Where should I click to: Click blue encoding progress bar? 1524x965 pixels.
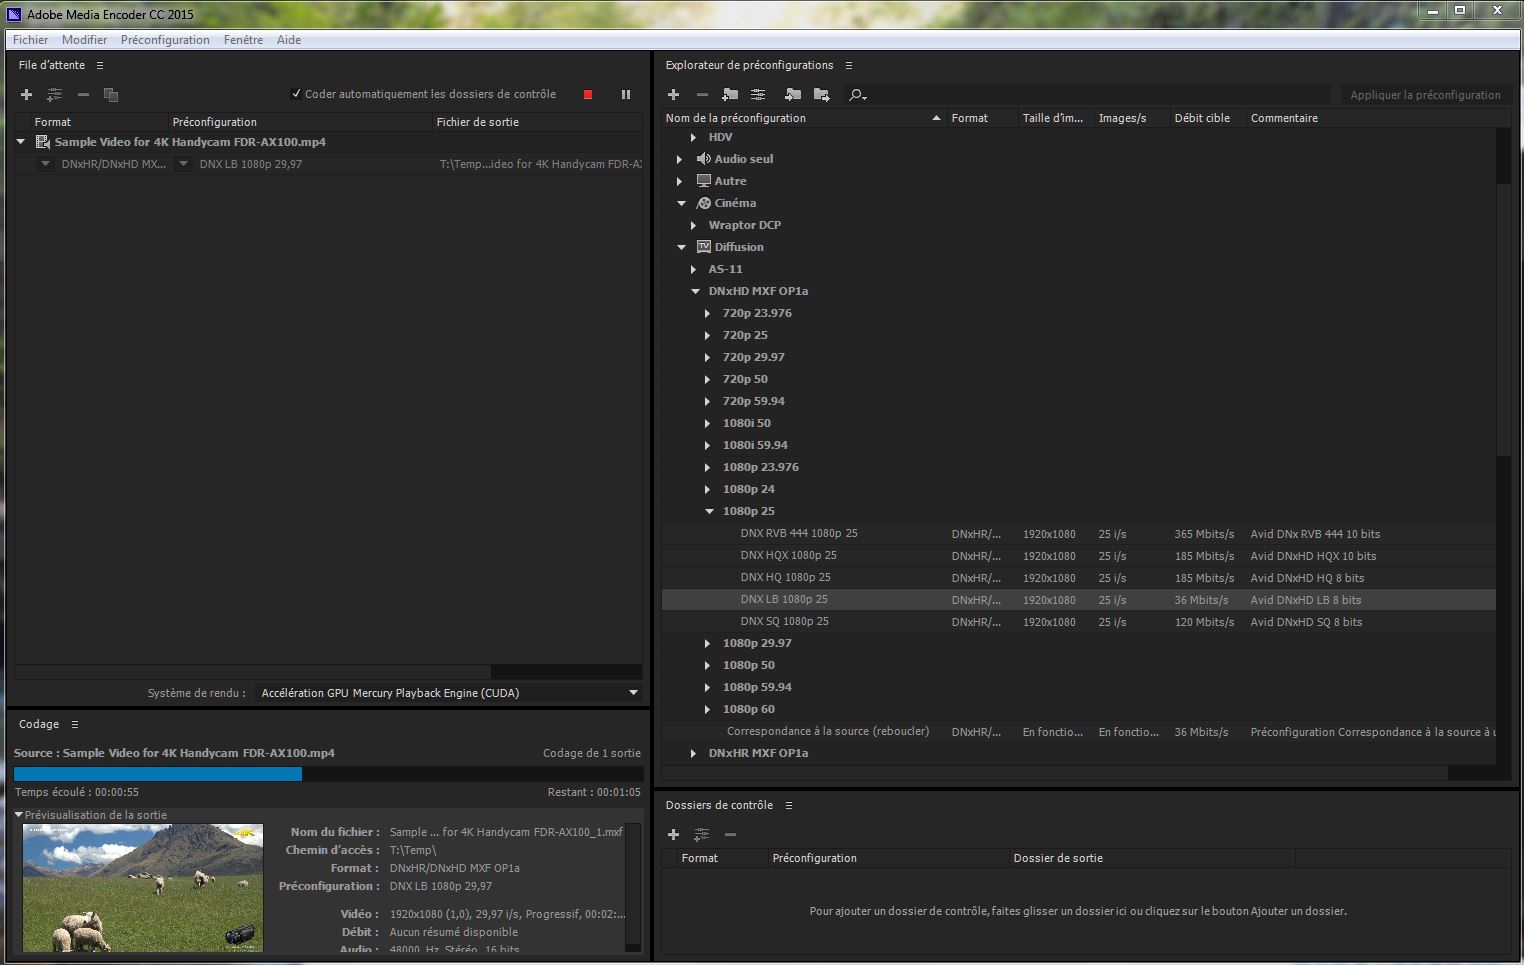(157, 774)
